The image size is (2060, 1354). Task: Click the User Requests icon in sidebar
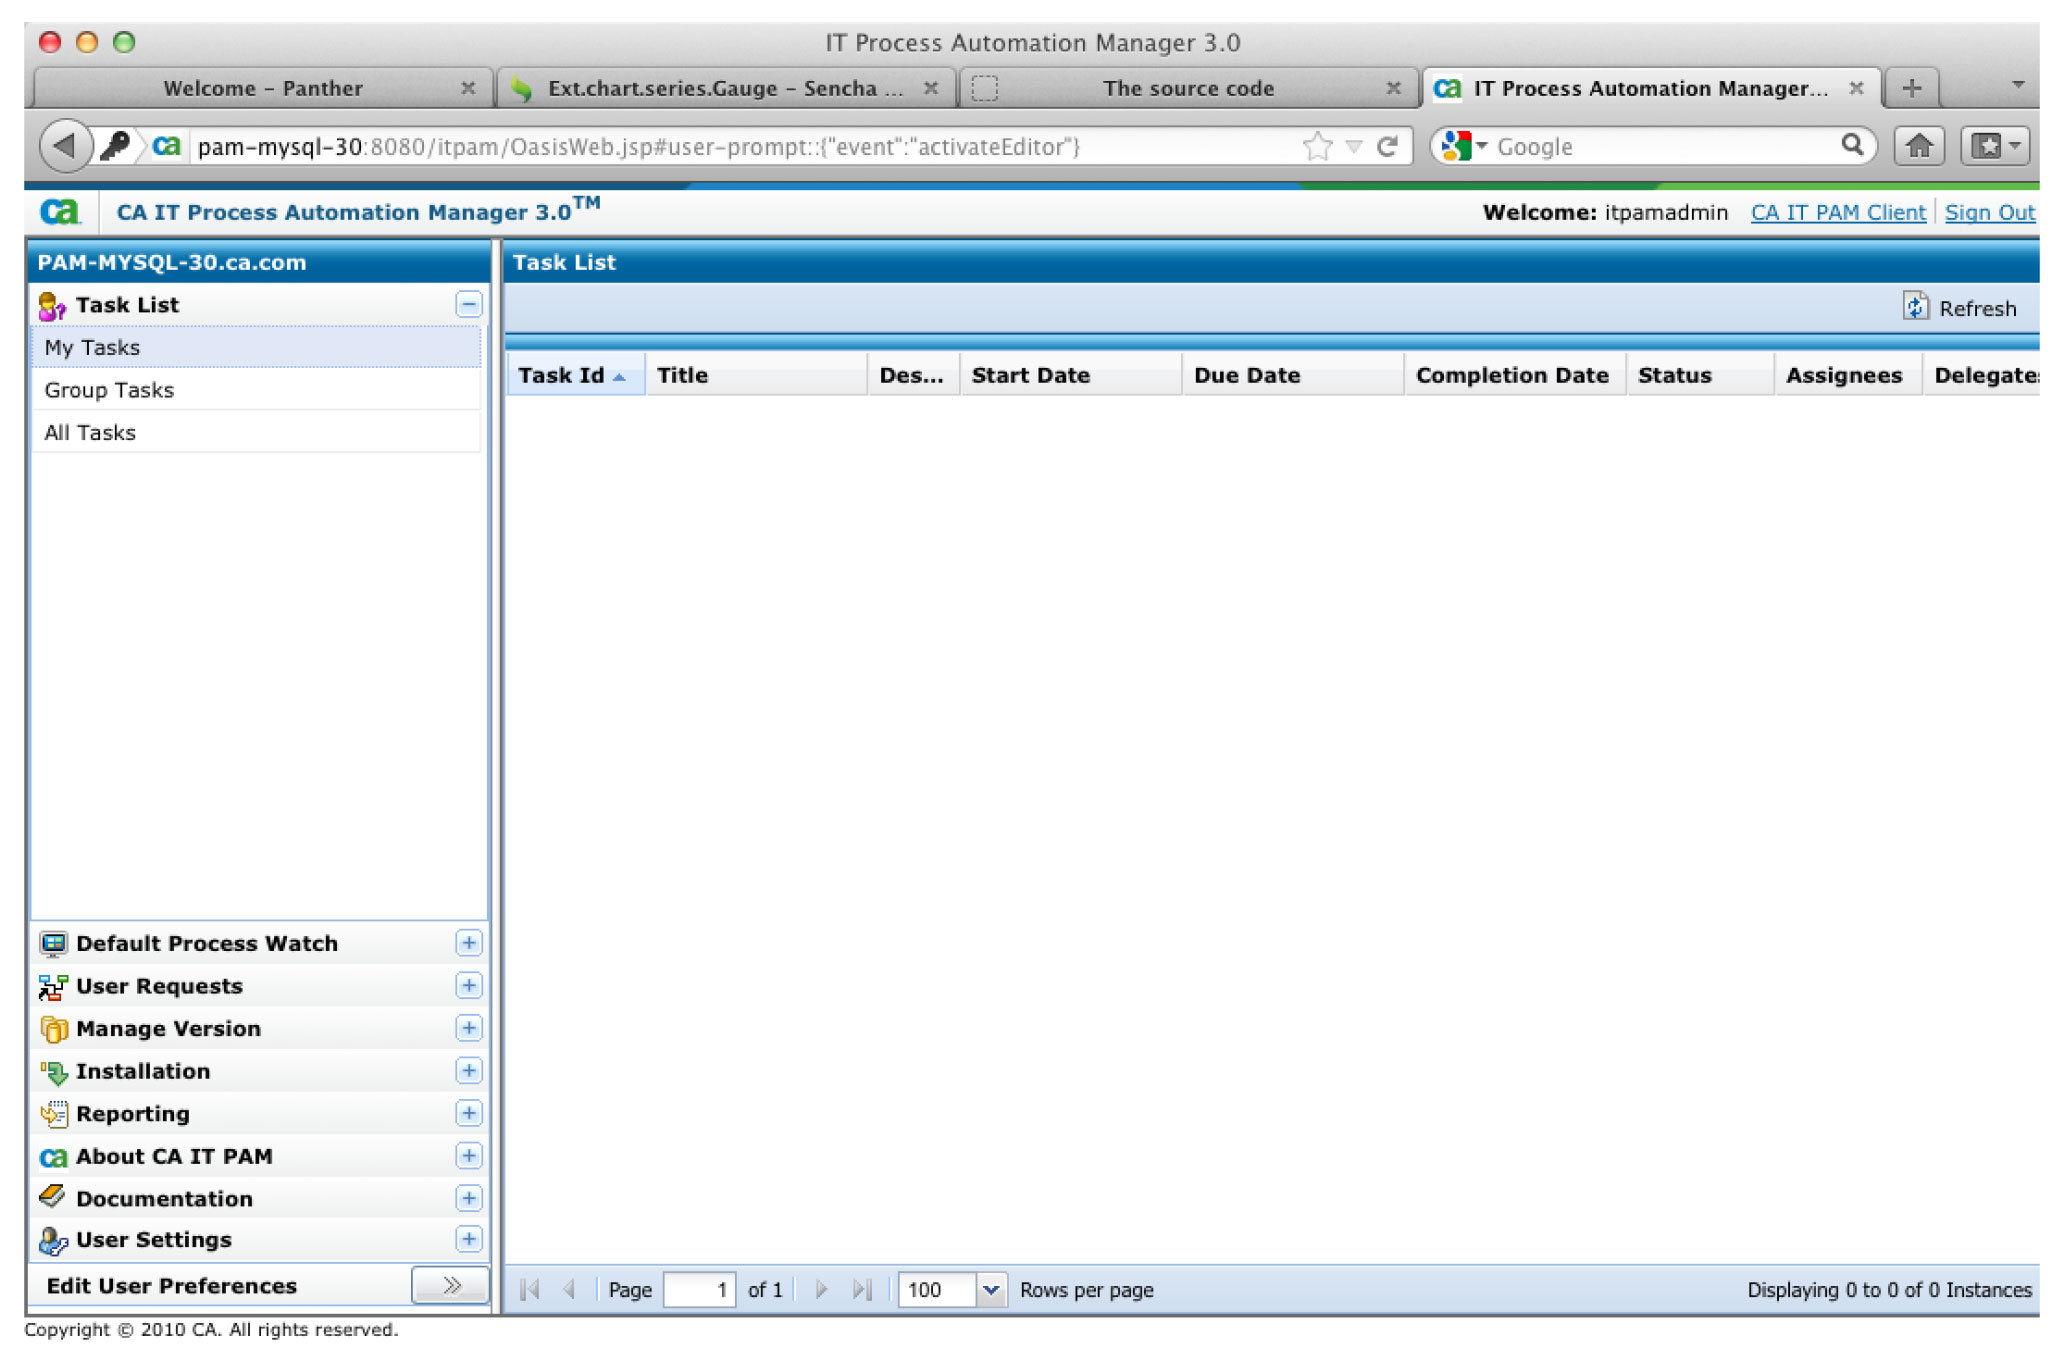point(52,986)
